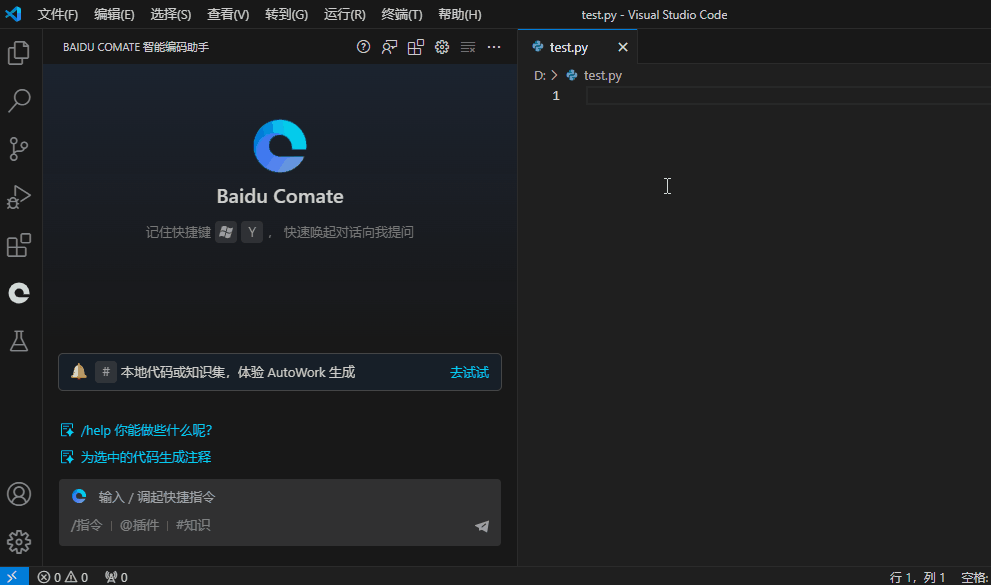Open errors and warnings in status bar
The width and height of the screenshot is (991, 585).
click(63, 577)
